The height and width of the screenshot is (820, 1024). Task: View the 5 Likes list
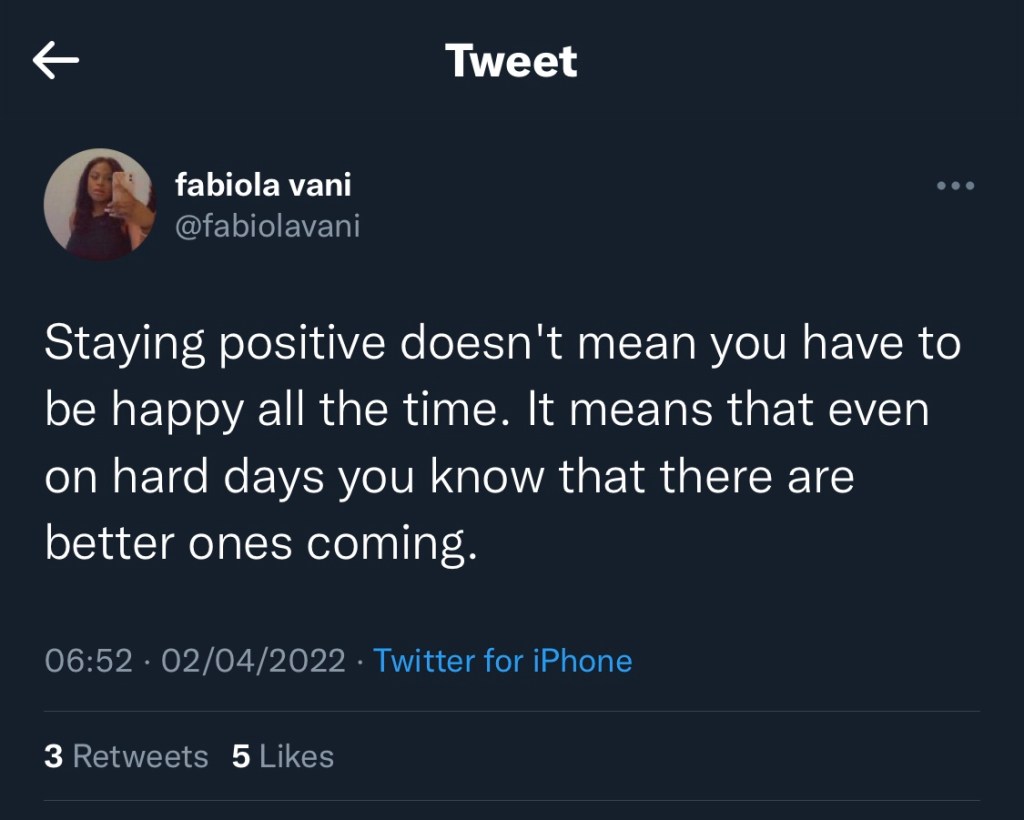tap(283, 756)
